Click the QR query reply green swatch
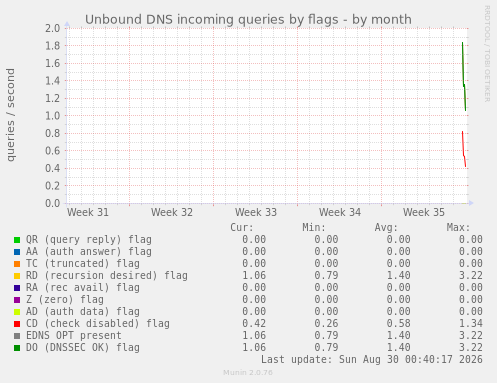The image size is (497, 383). pos(17,240)
